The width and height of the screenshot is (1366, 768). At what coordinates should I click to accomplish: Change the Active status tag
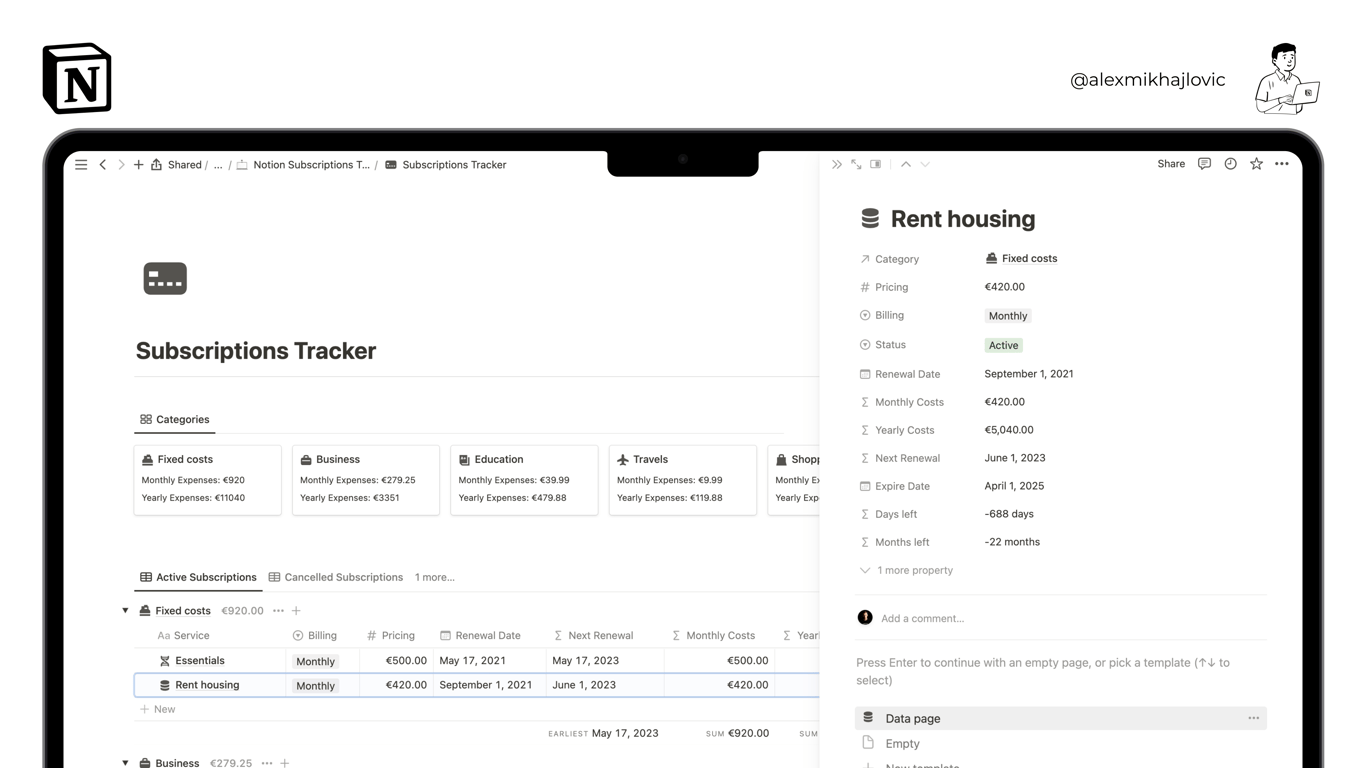click(x=1003, y=345)
